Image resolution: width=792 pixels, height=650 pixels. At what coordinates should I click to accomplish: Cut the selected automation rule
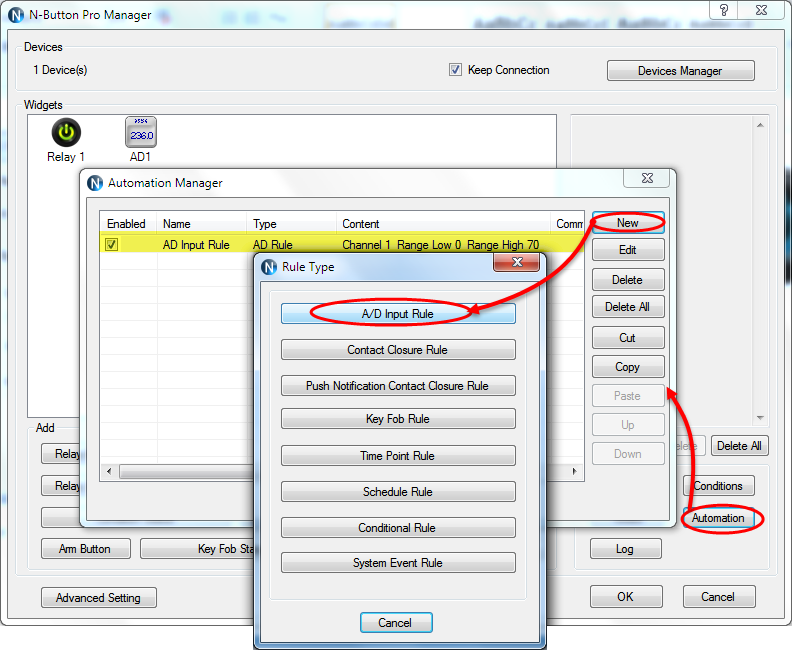tap(628, 338)
